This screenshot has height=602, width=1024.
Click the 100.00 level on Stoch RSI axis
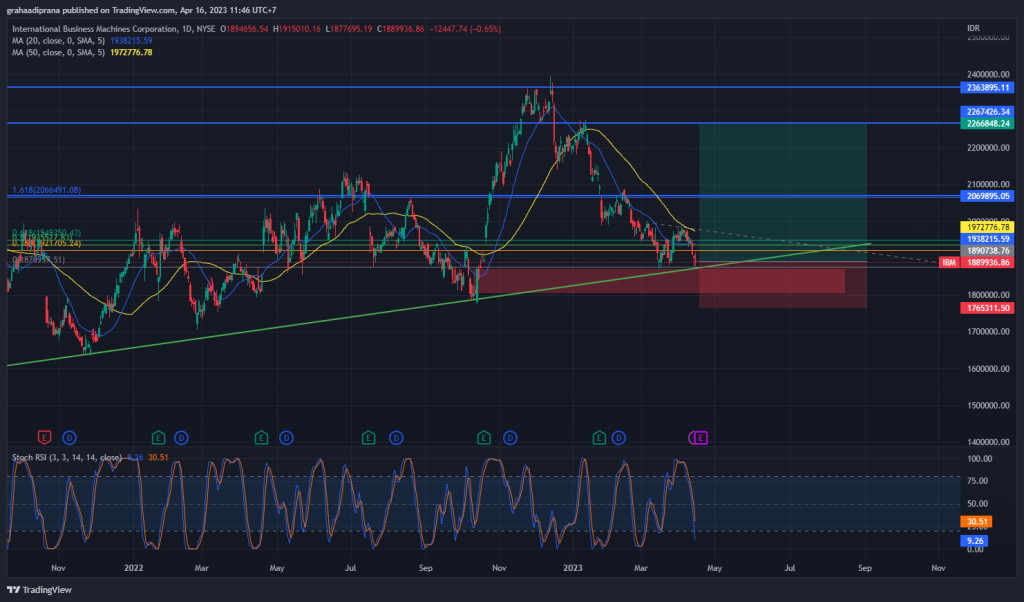coord(980,458)
